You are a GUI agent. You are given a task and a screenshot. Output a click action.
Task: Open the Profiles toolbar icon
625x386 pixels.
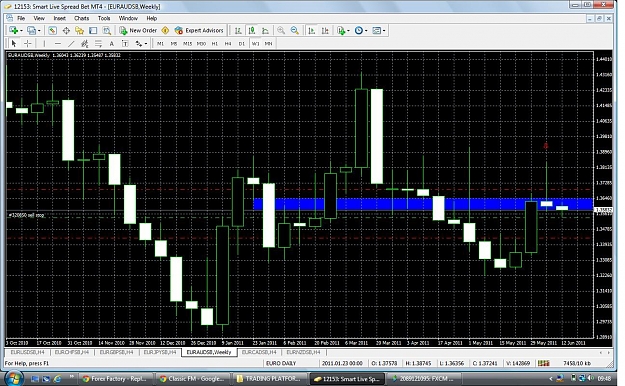pos(31,30)
